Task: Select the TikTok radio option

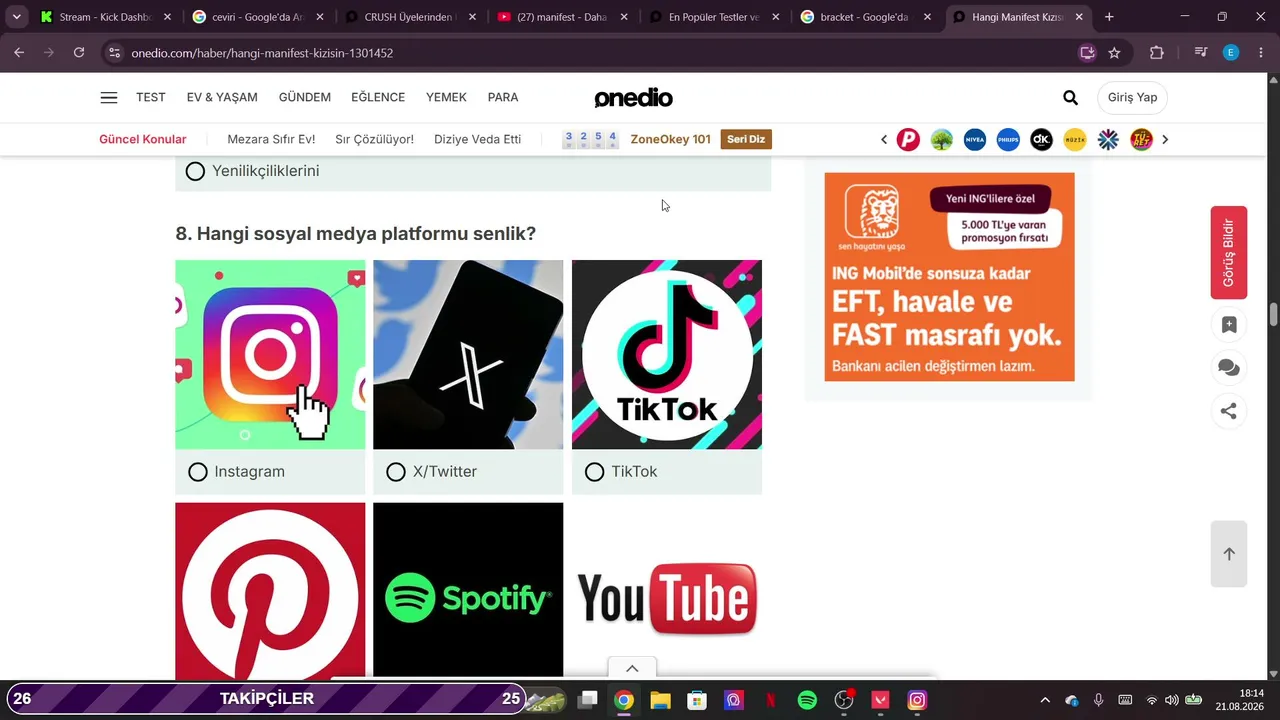Action: (595, 472)
